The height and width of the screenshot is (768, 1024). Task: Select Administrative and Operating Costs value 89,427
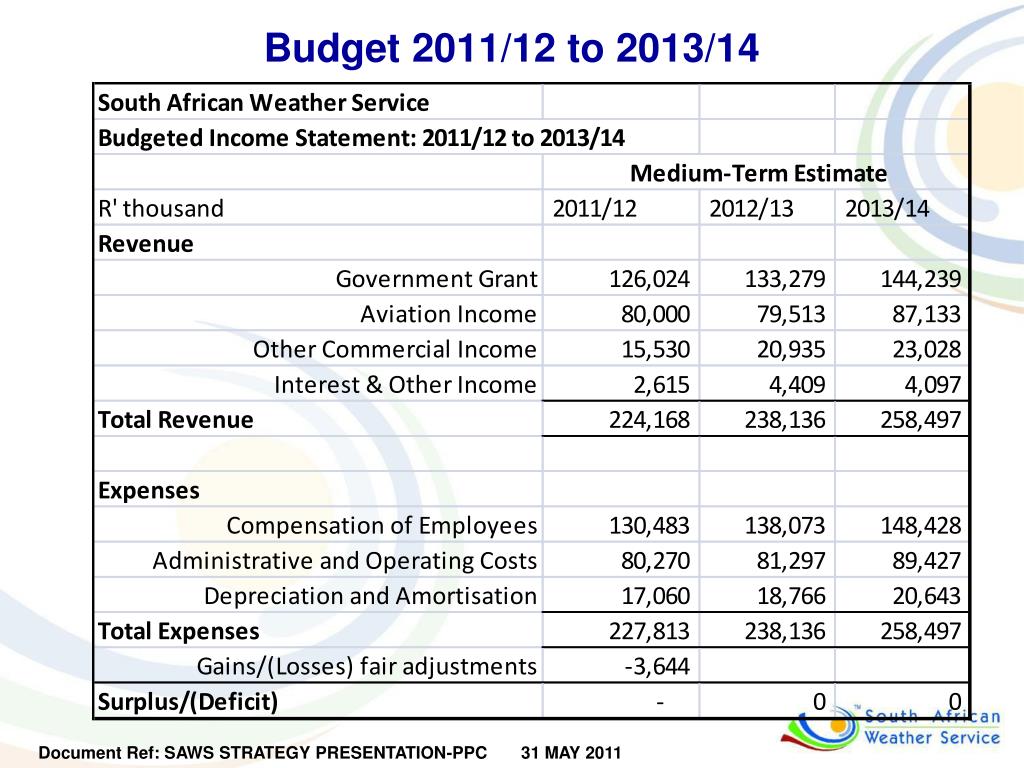927,561
